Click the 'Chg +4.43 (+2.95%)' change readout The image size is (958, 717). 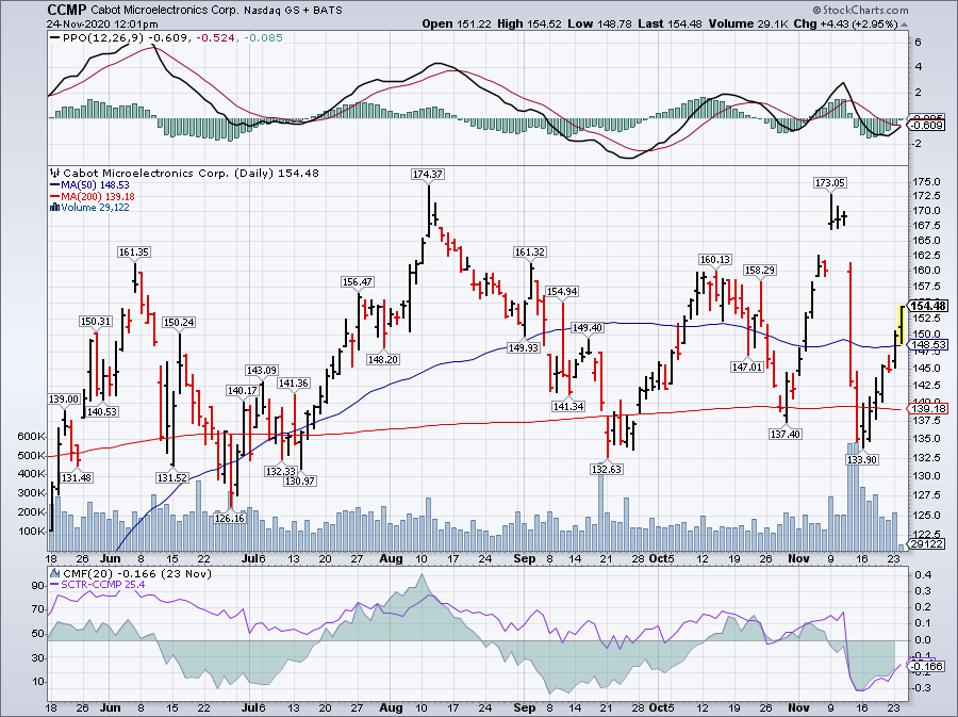pyautogui.click(x=846, y=24)
